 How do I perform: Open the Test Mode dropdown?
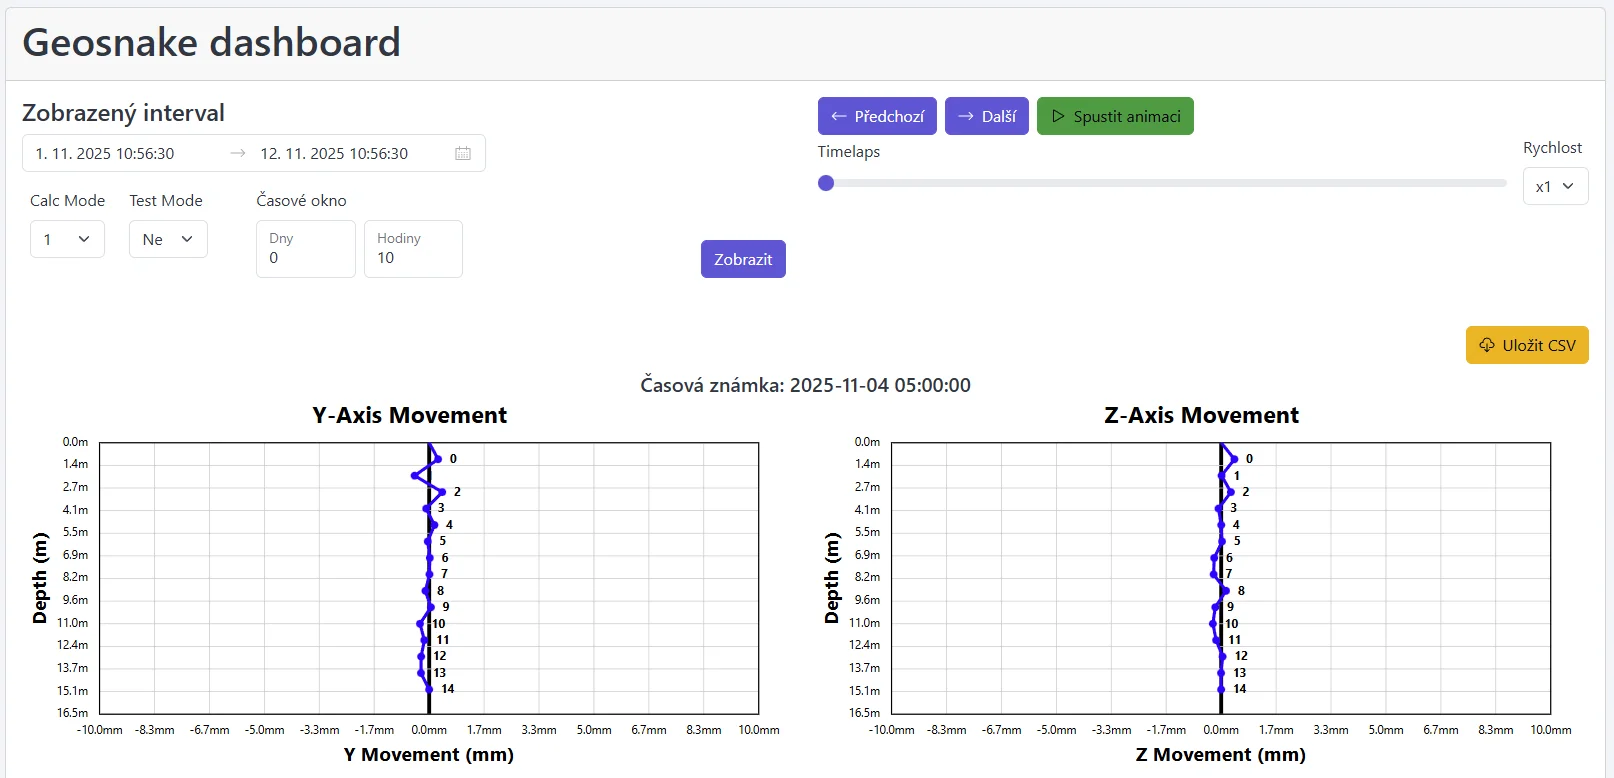pos(168,239)
